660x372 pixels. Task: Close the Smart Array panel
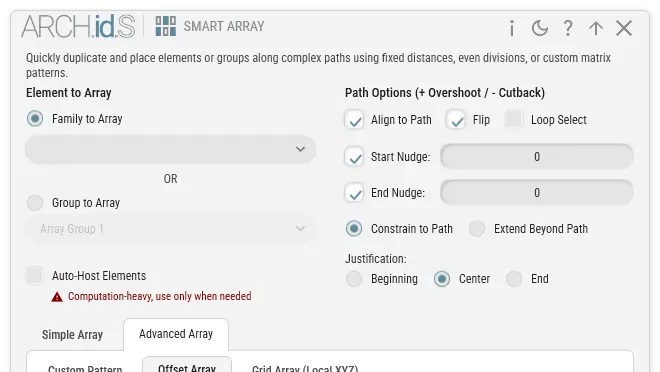(624, 28)
